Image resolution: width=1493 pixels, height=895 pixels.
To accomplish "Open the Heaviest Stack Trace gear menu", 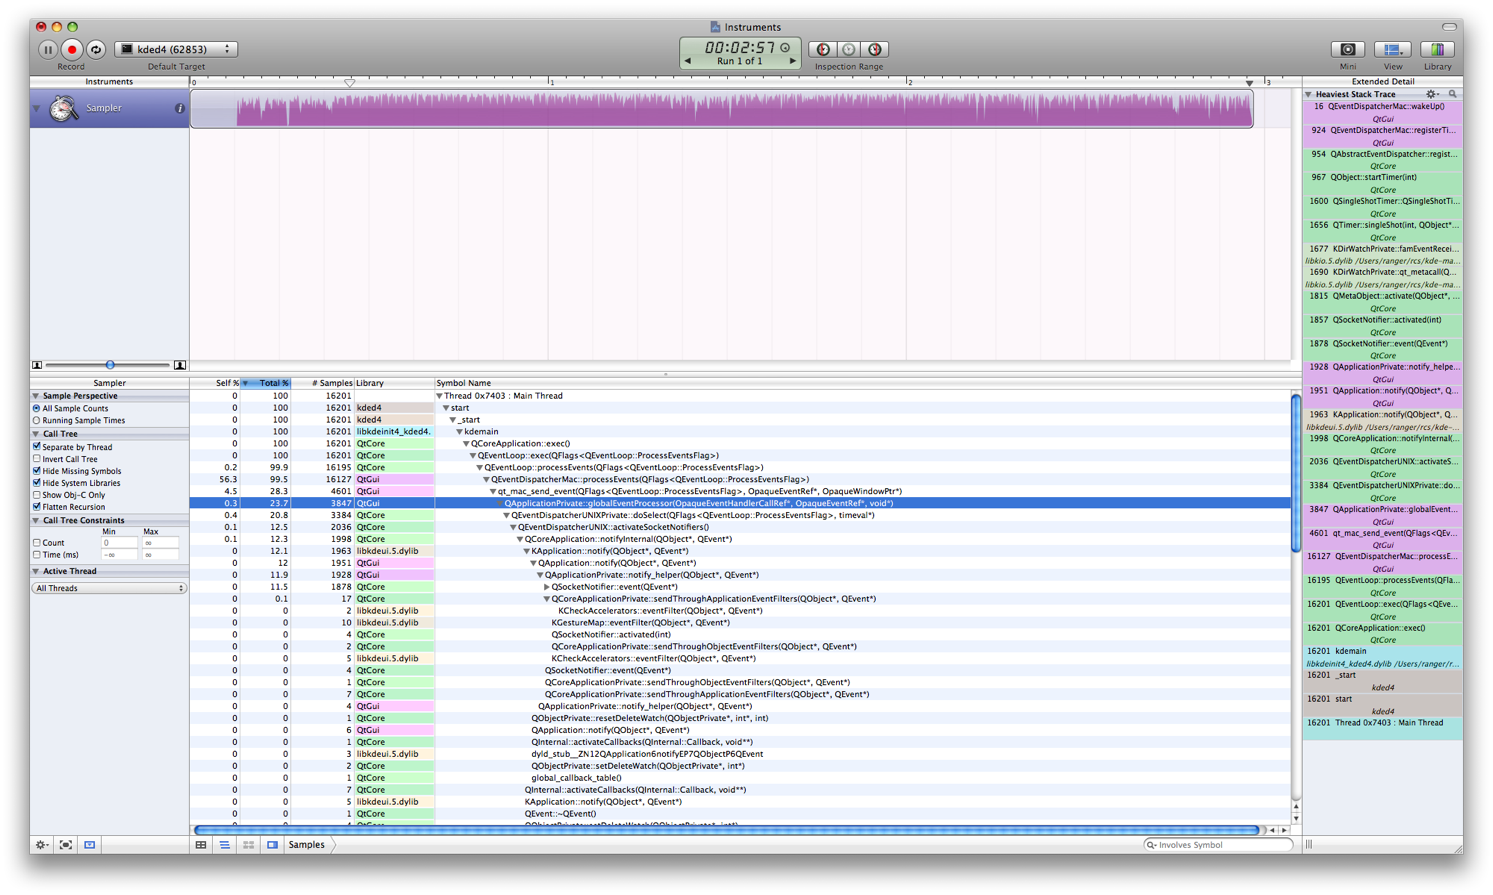I will click(1432, 94).
